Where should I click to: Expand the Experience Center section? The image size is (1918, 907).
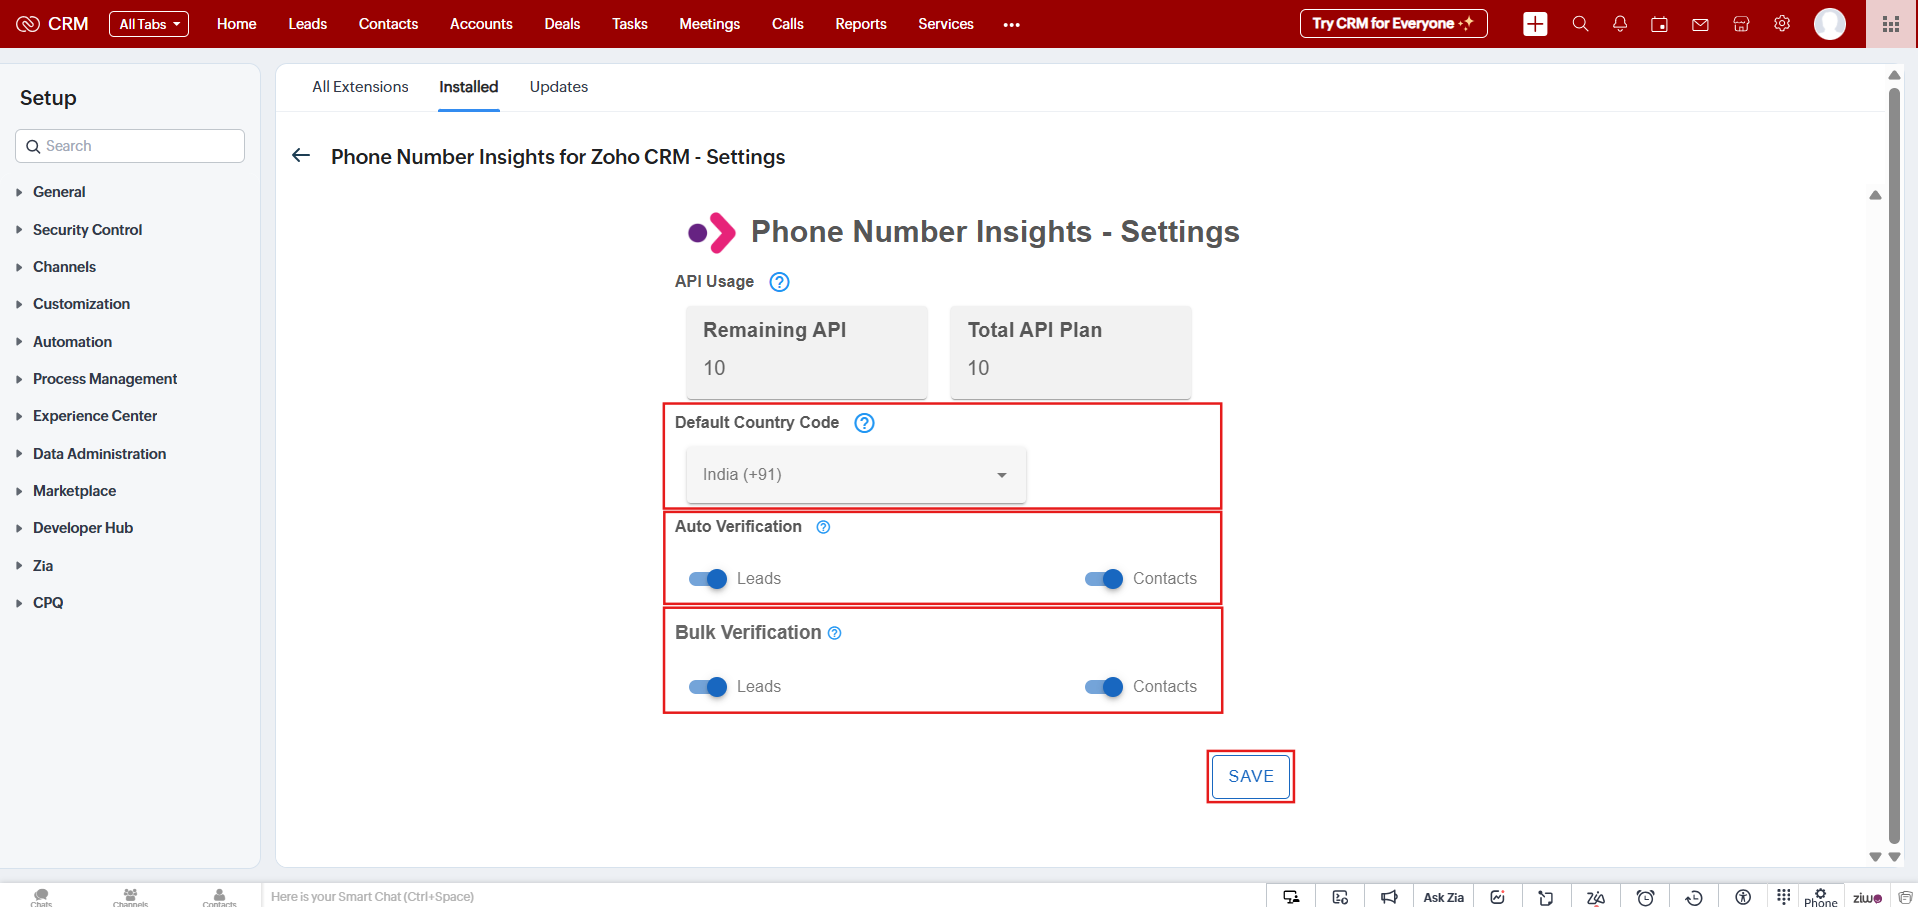[x=95, y=416]
